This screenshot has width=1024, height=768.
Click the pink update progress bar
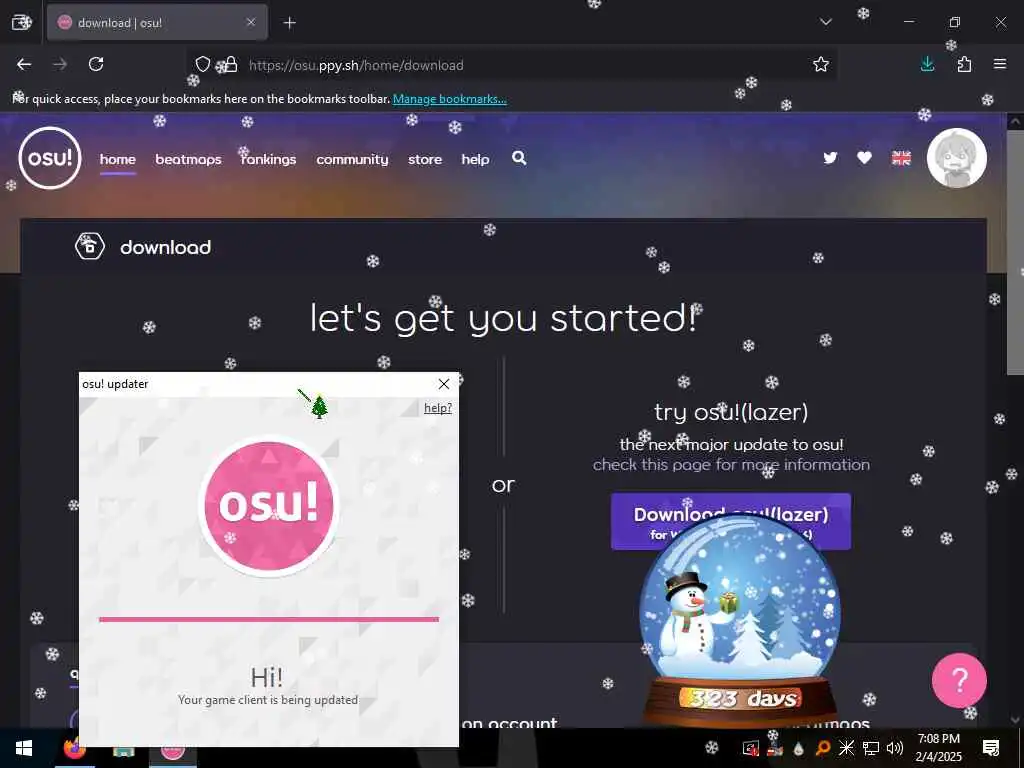(269, 619)
